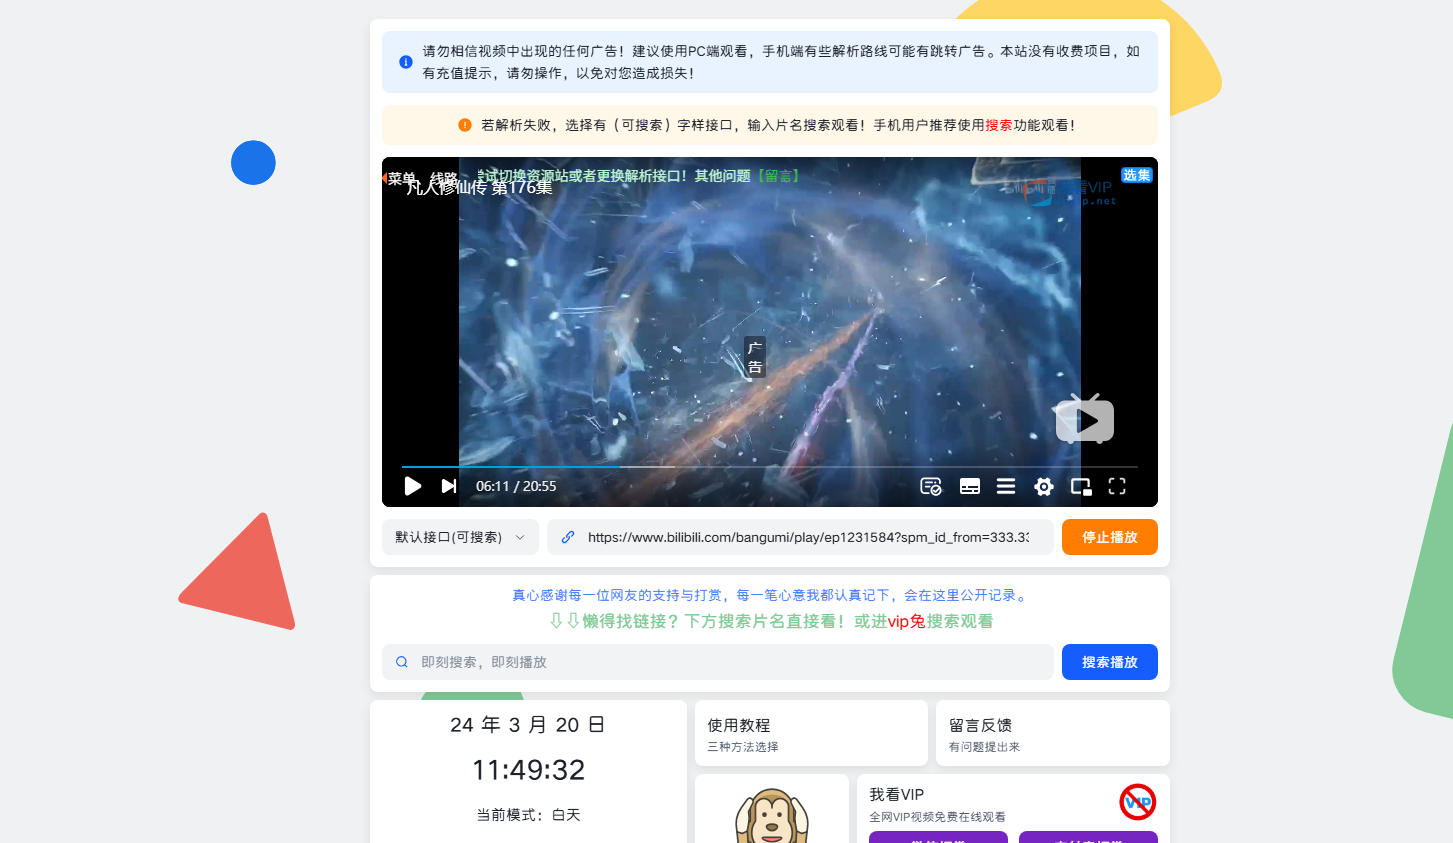Play the video with the play button

click(413, 486)
